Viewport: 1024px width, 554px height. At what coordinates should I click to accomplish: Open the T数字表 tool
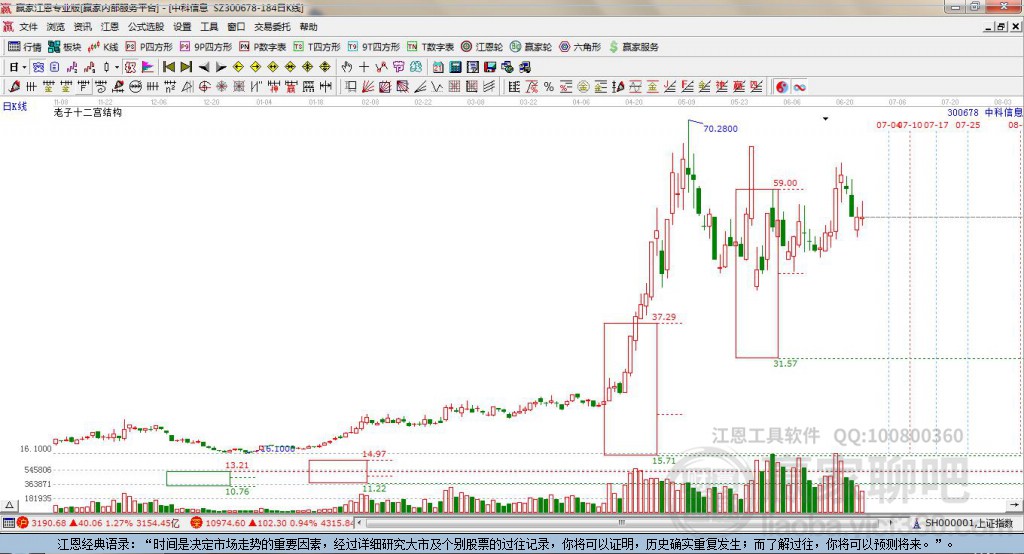(x=430, y=46)
